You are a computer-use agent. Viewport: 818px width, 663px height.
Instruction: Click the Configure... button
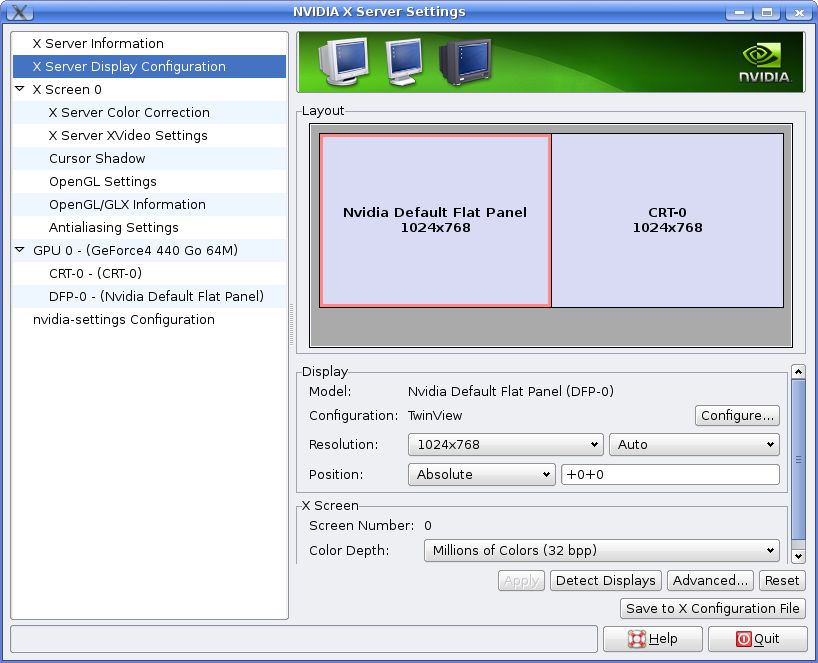point(737,415)
